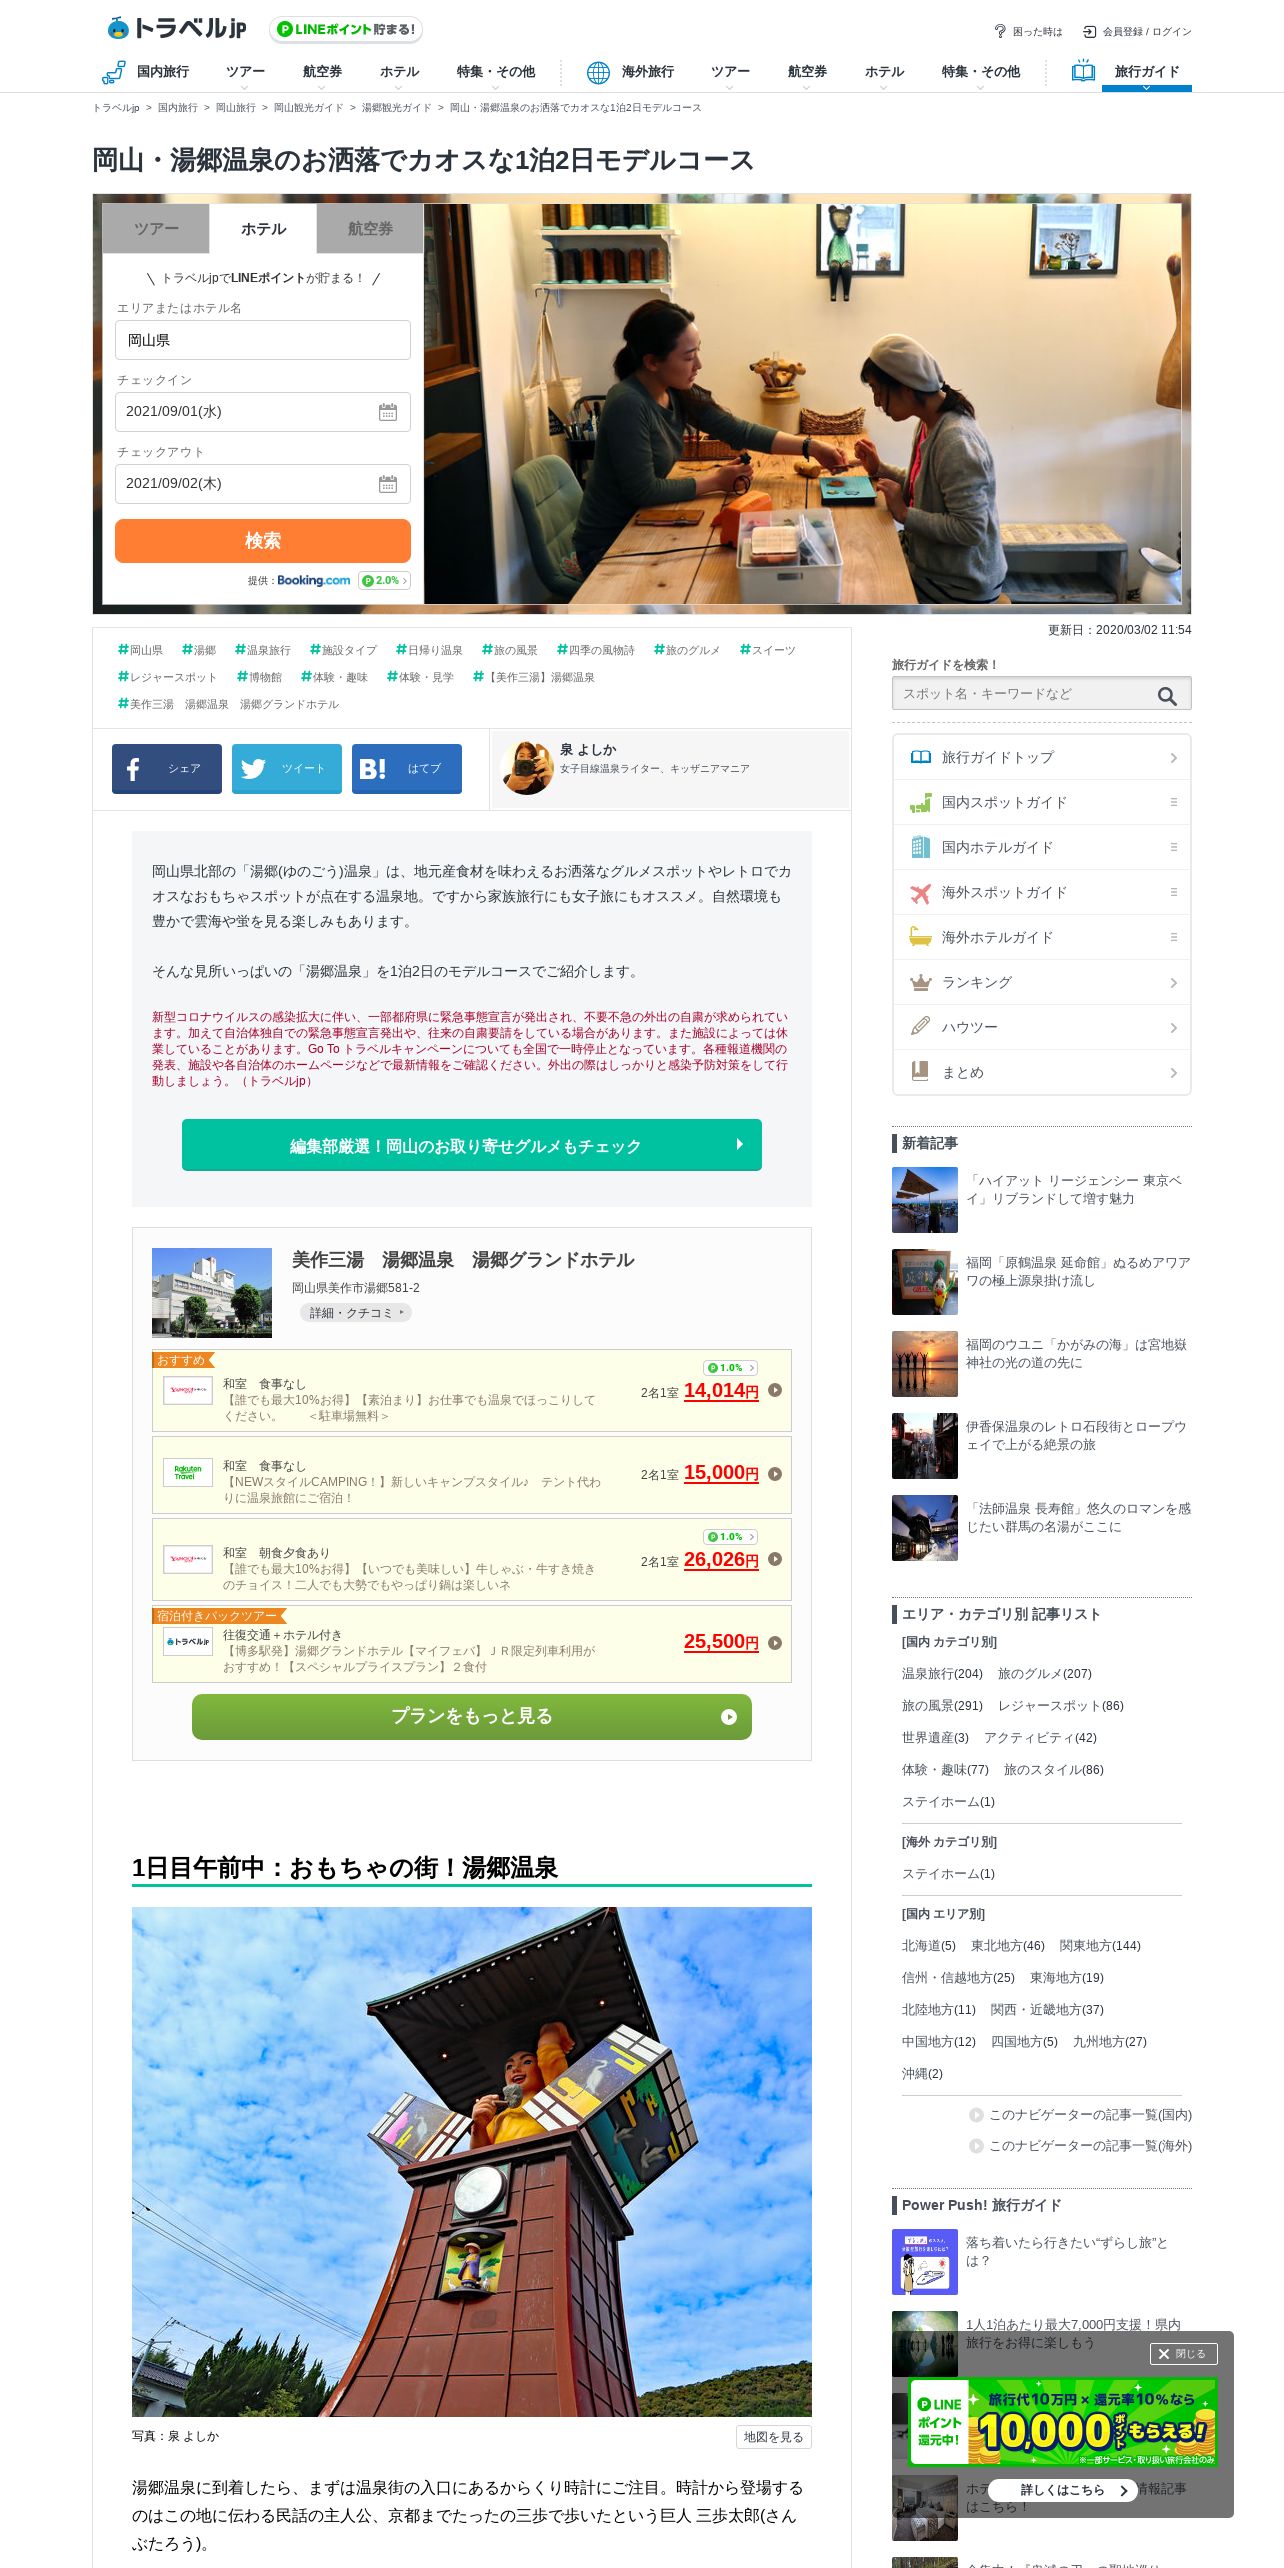Click the 旅行ガイドトップ book icon

click(x=921, y=757)
